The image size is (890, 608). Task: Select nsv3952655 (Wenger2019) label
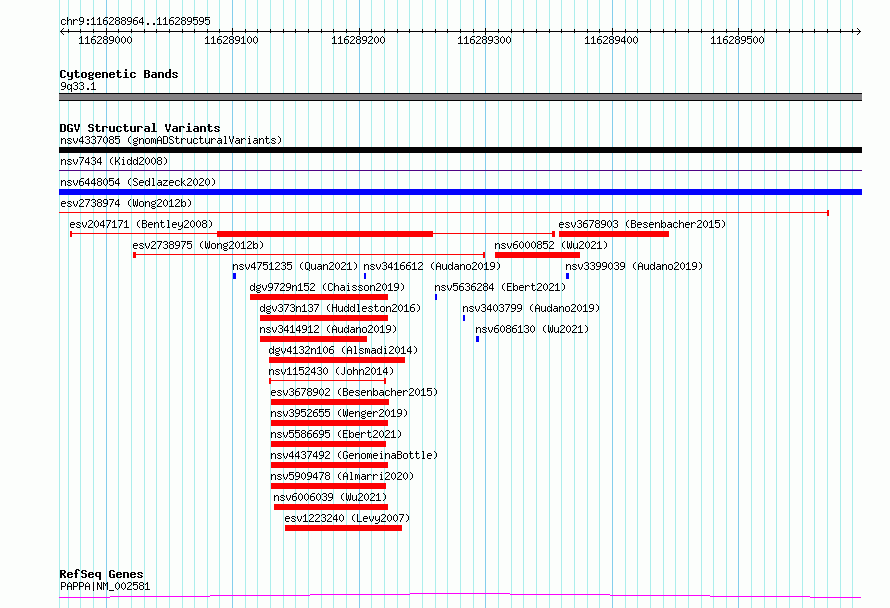coord(339,413)
